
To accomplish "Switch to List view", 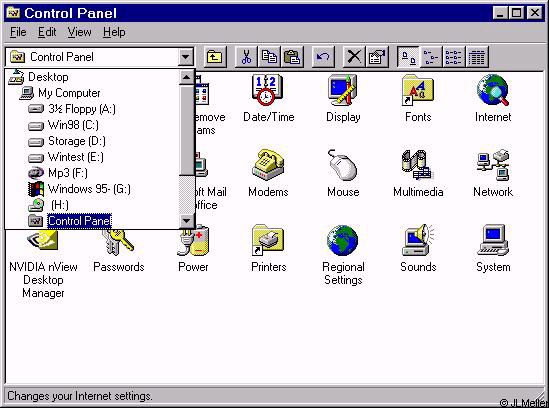I will (454, 57).
